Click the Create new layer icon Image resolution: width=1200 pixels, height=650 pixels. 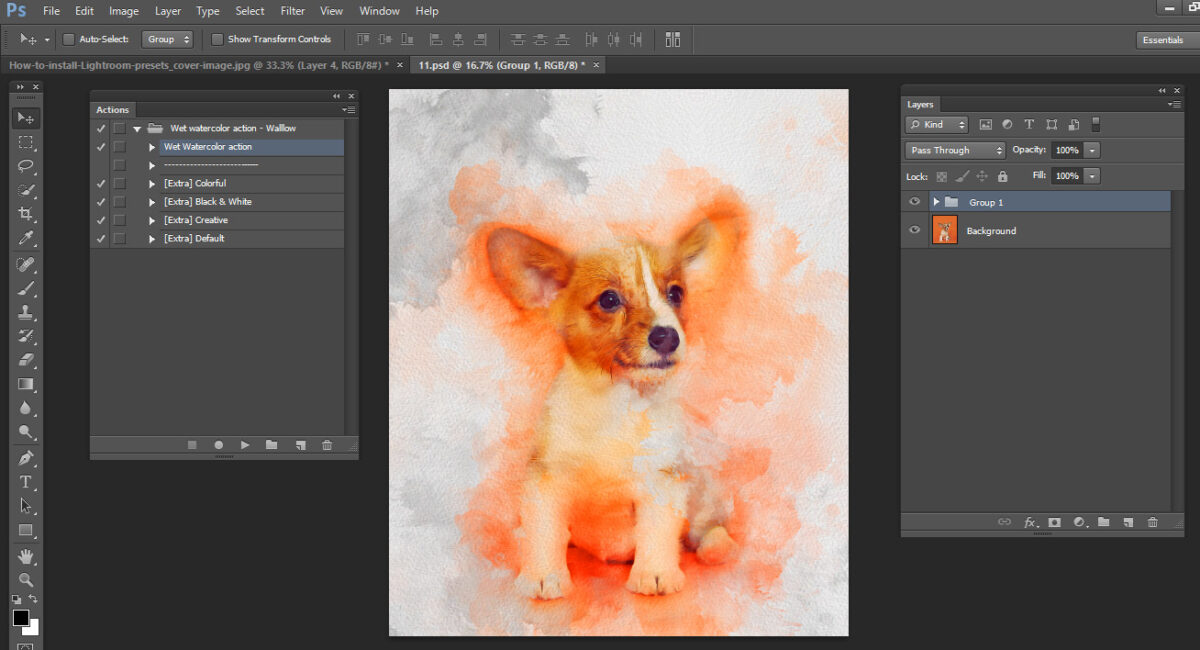[1129, 522]
